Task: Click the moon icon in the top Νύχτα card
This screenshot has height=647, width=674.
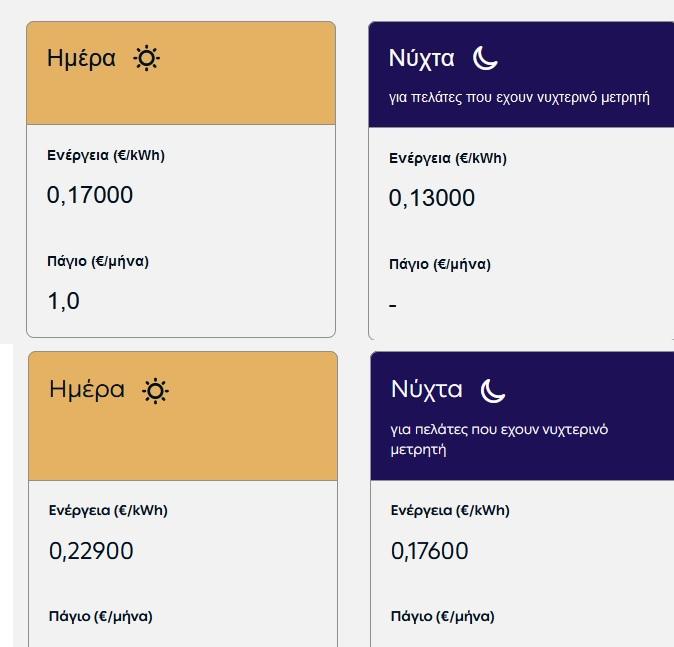Action: (485, 58)
